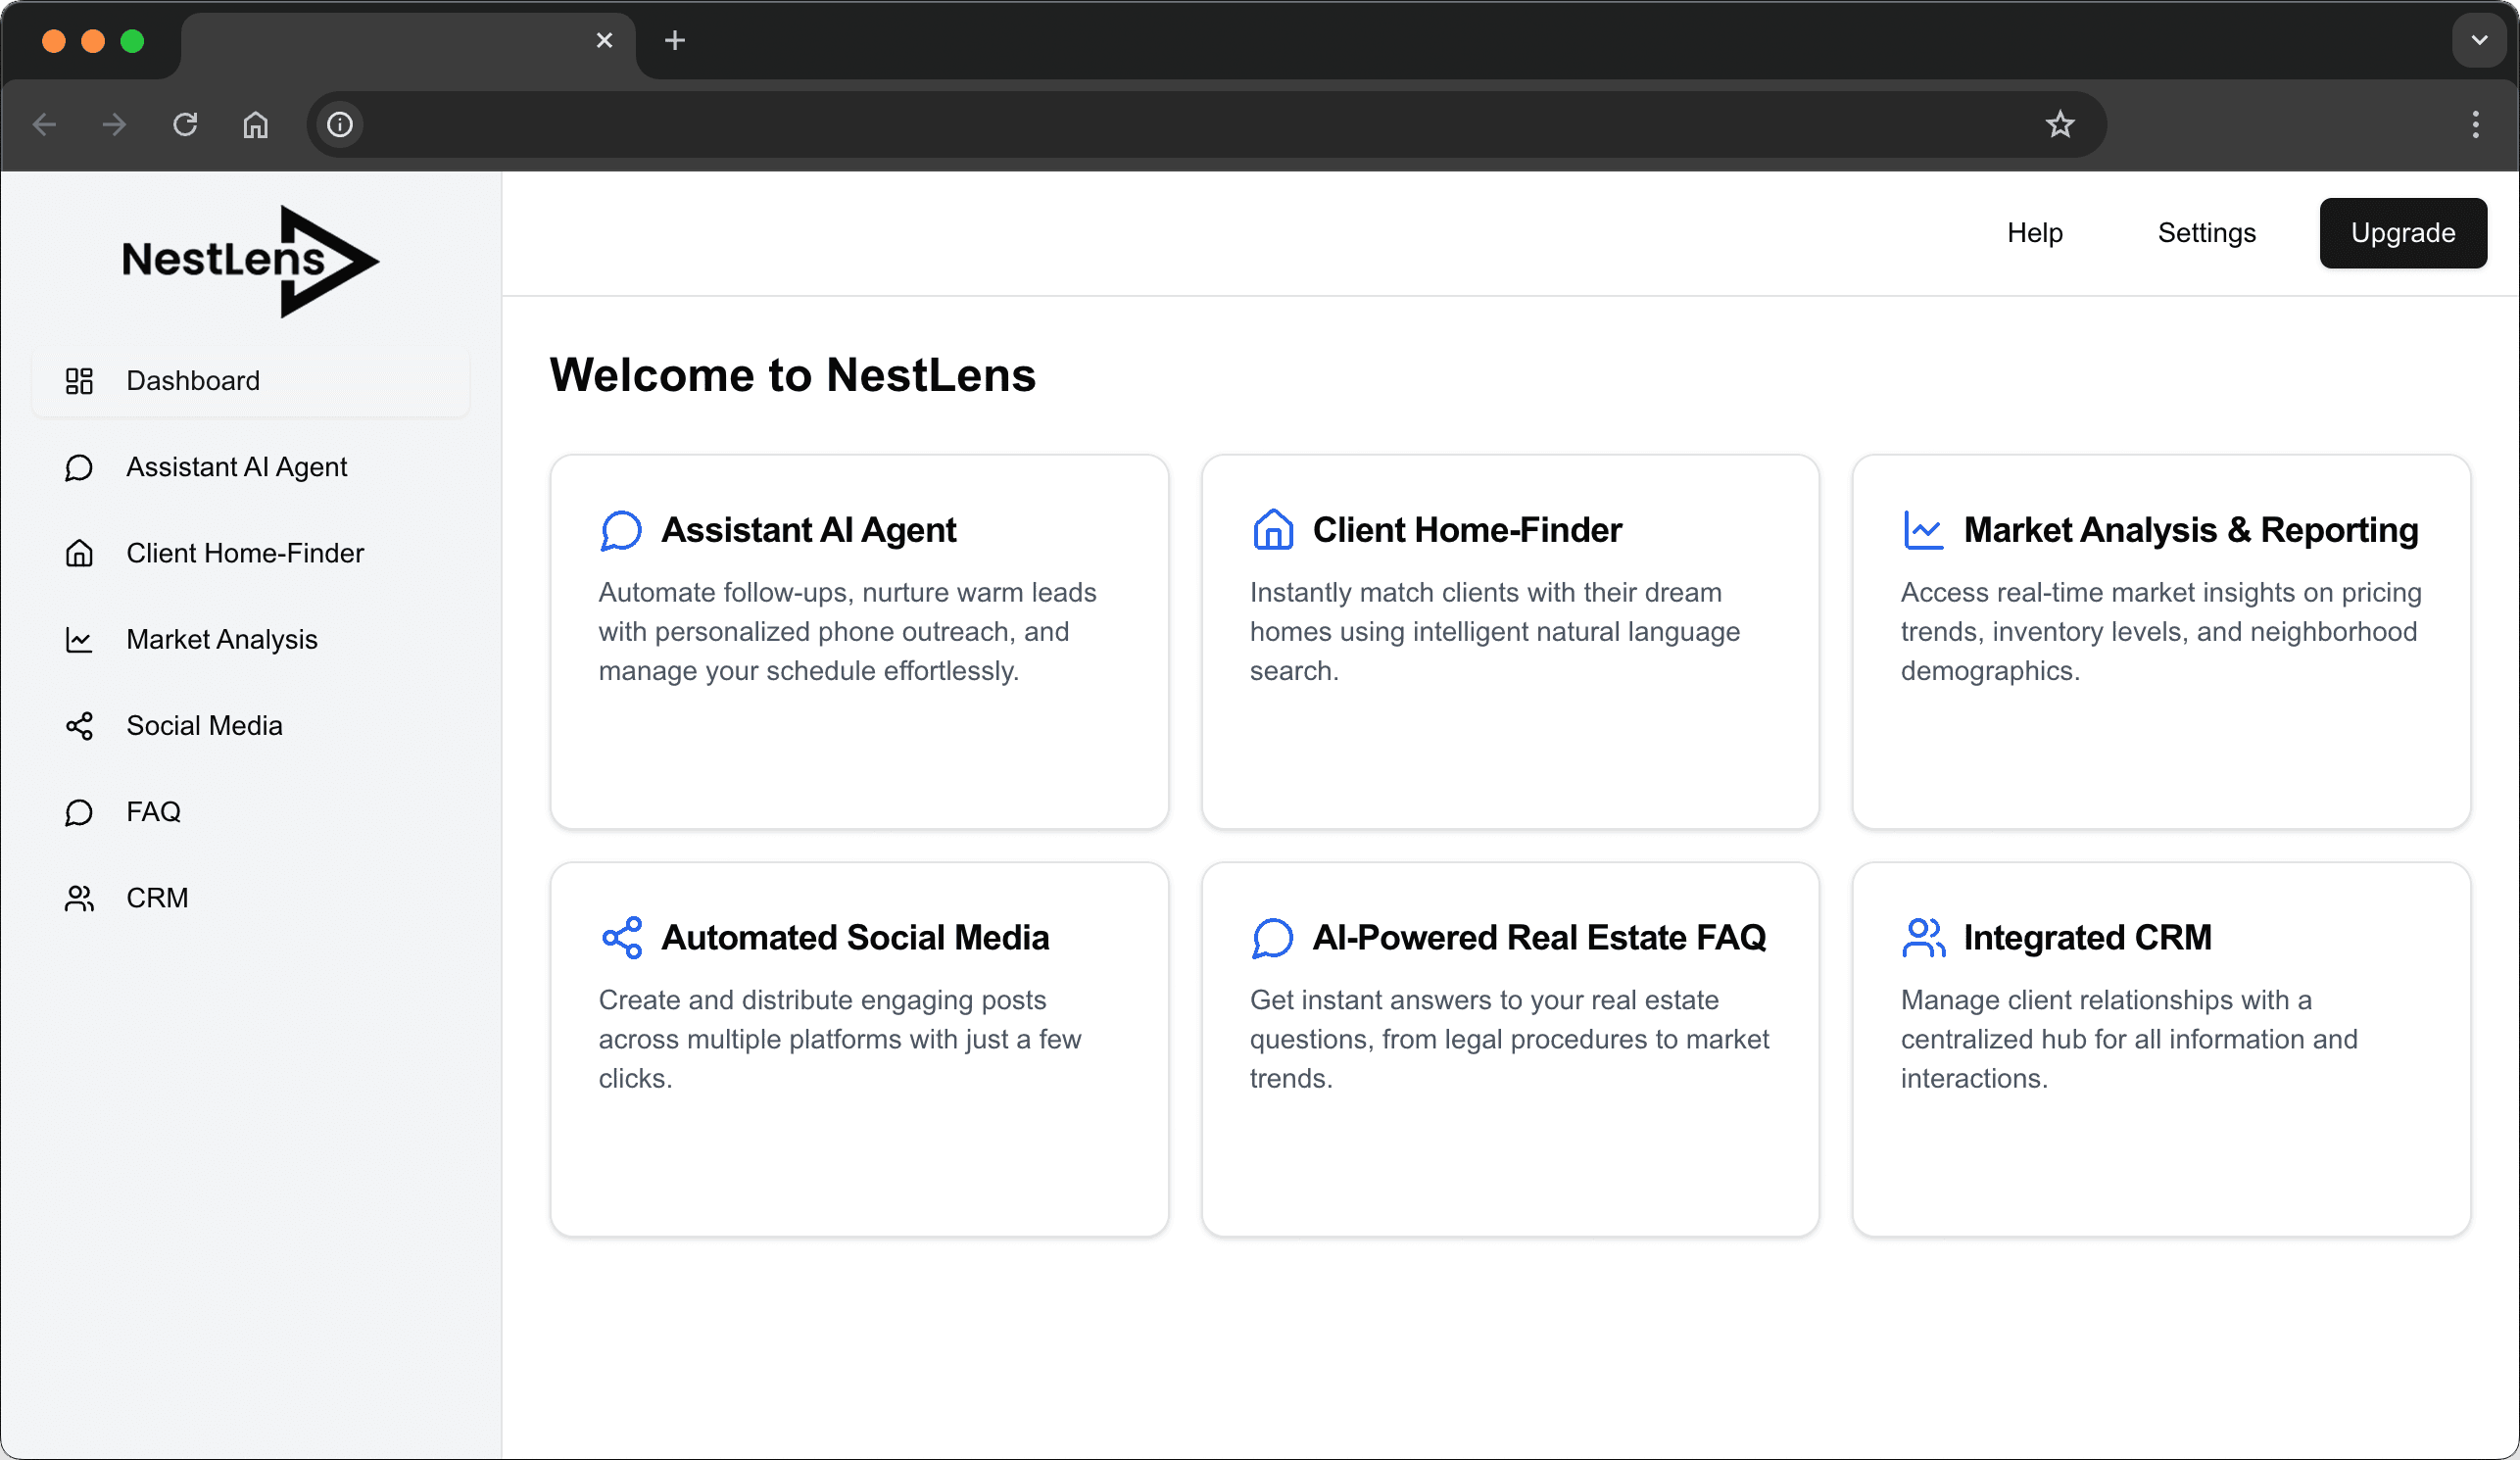Click the Welcome to NestLens heading

click(x=792, y=375)
